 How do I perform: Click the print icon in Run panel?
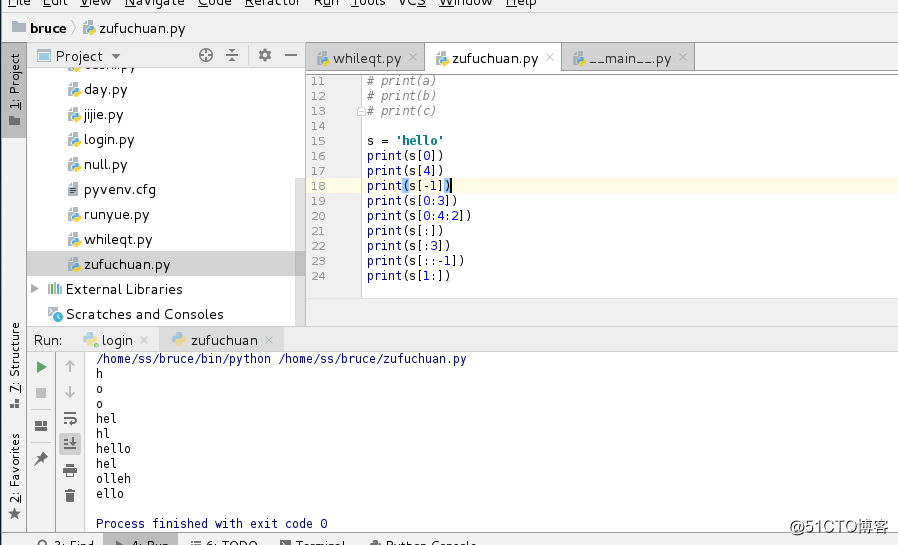tap(70, 471)
